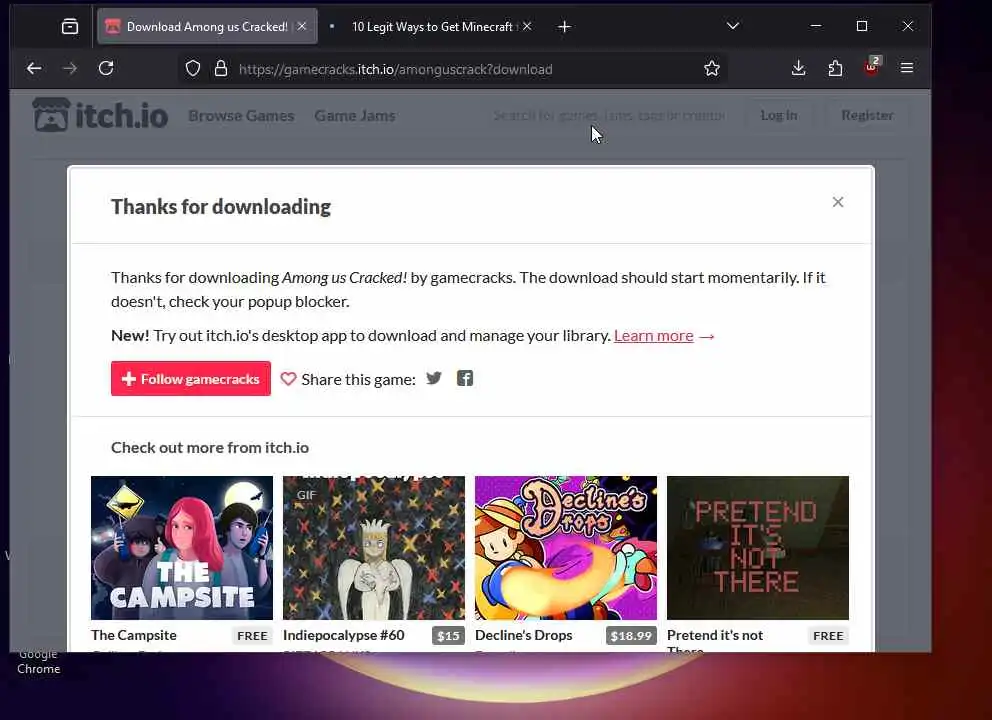Click Pretend it's not There title
992x720 pixels.
(715, 639)
